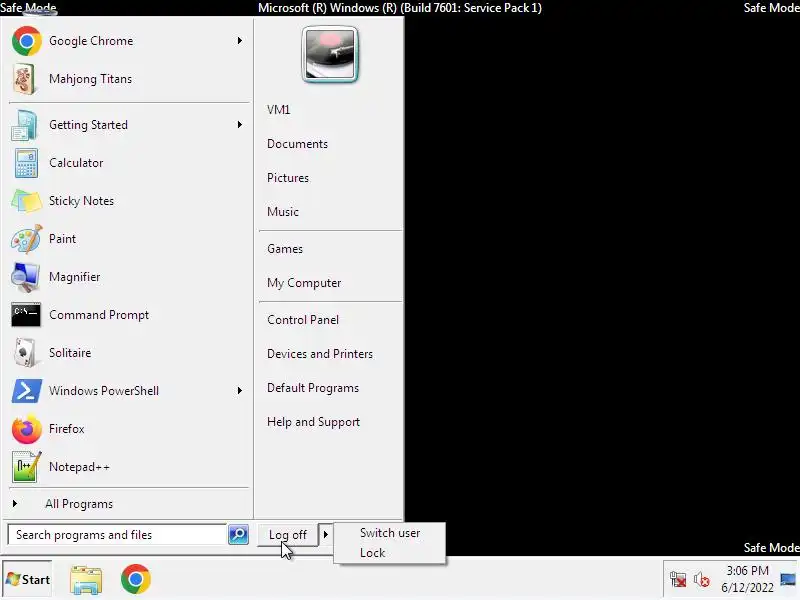Open the Getting Started icon

25,125
